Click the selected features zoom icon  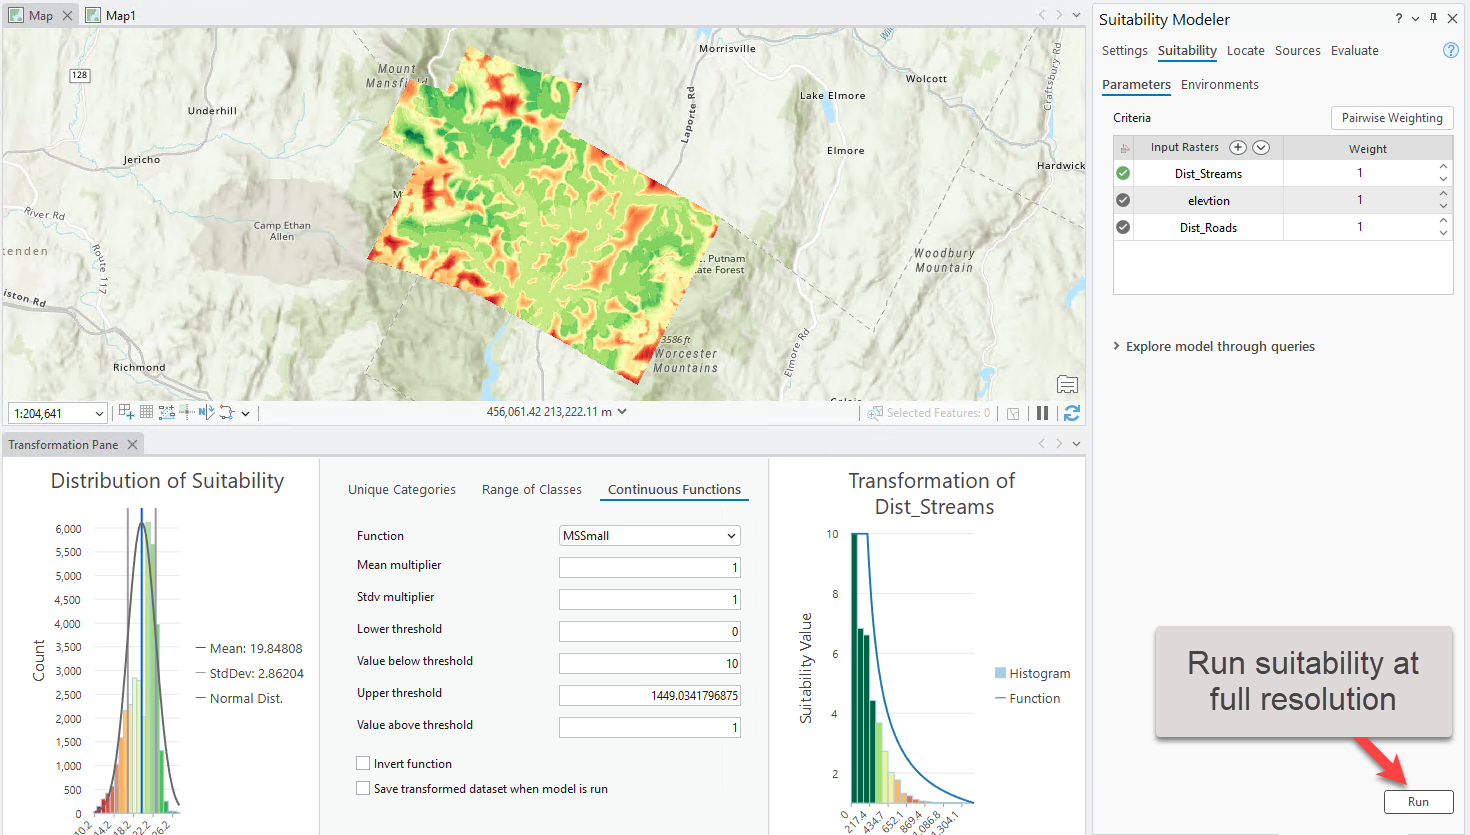click(x=875, y=413)
